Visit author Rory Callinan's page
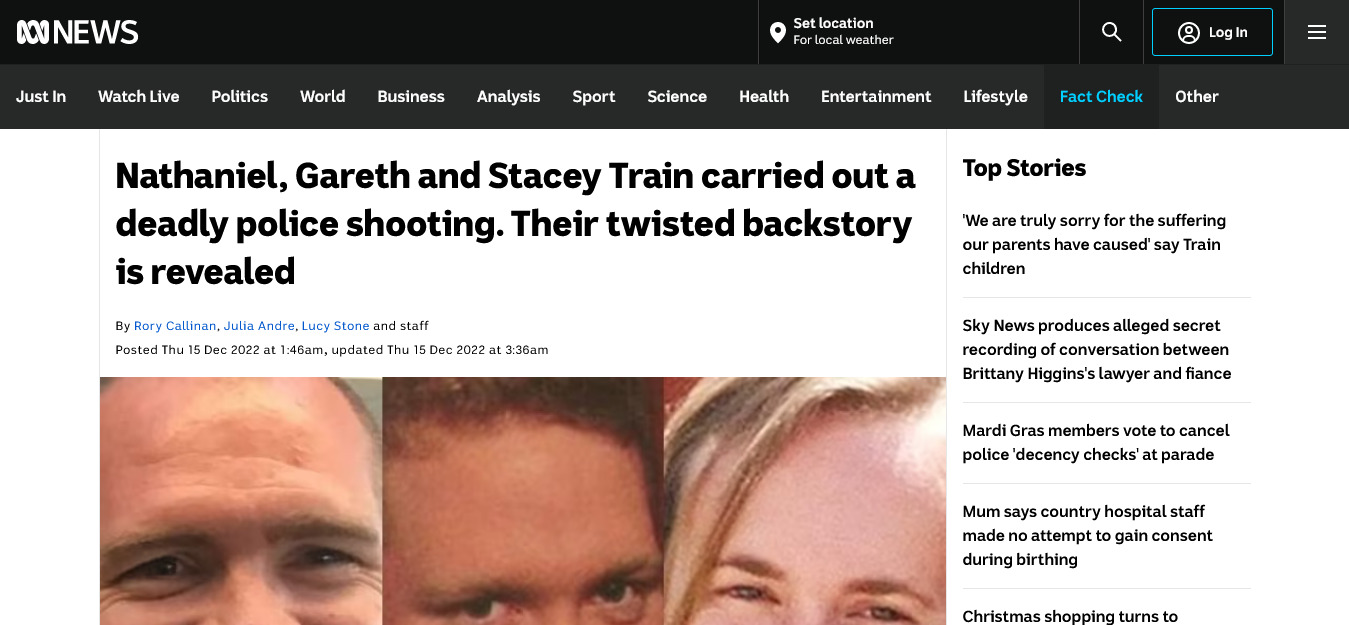 coord(175,326)
